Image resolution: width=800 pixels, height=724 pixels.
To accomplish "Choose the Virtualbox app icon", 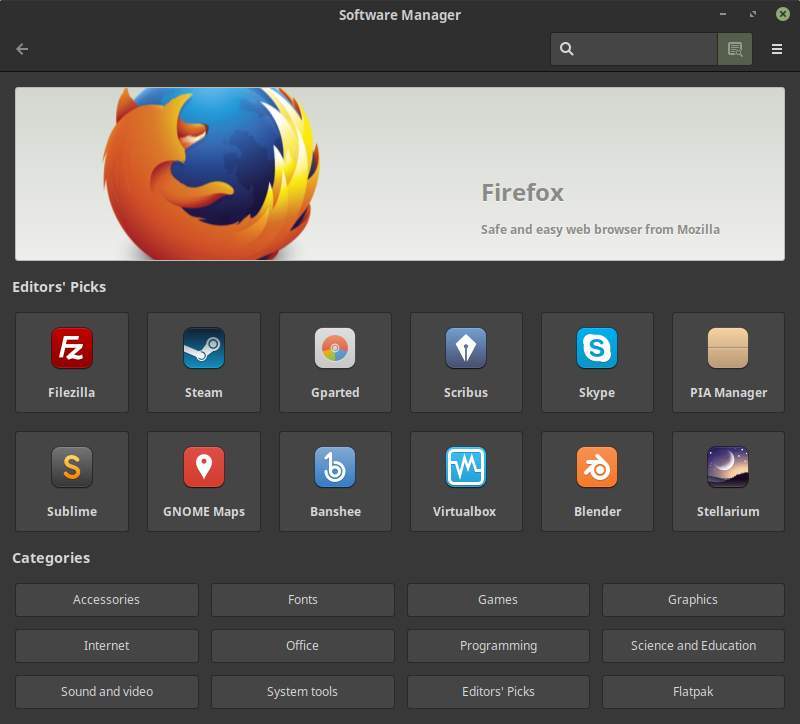I will click(466, 467).
